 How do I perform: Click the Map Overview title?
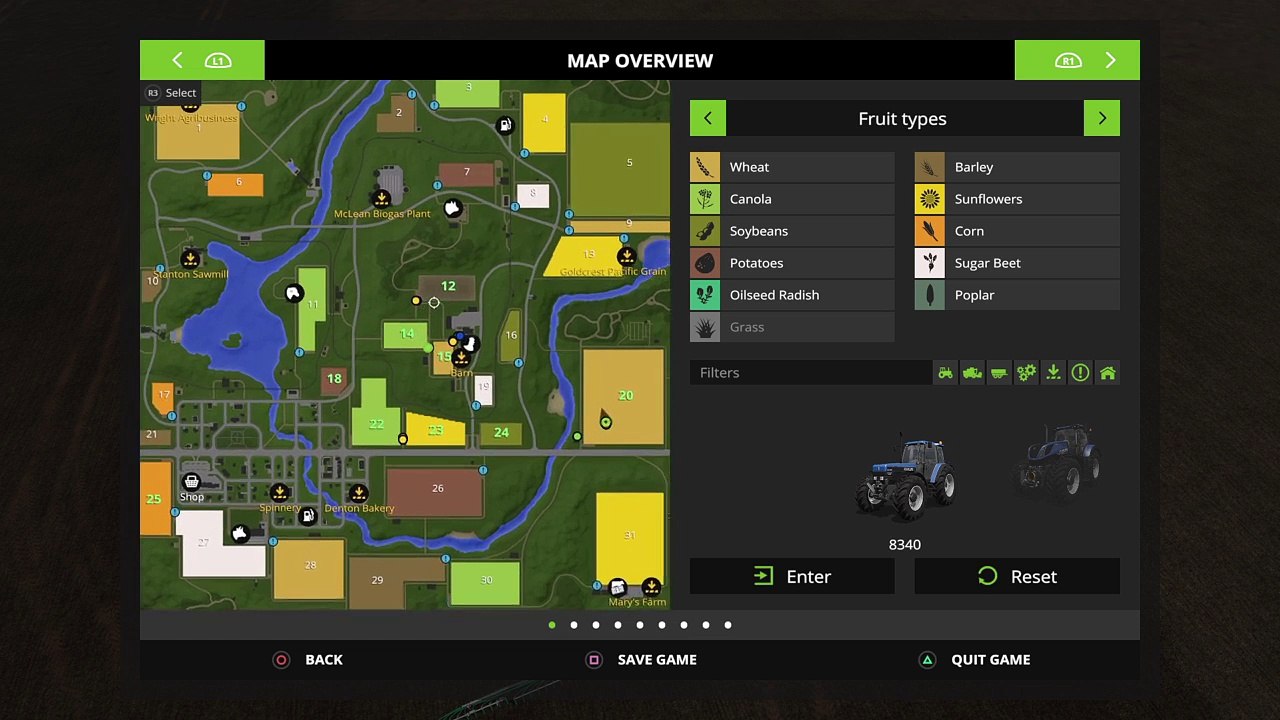coord(640,61)
